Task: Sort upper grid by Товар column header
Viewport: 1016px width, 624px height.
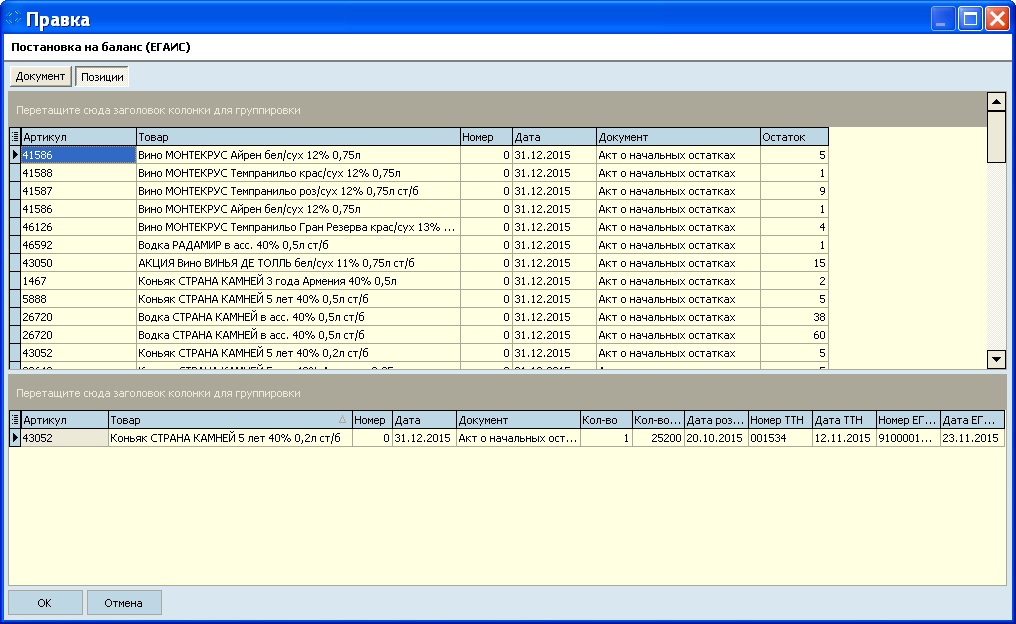Action: [x=298, y=137]
